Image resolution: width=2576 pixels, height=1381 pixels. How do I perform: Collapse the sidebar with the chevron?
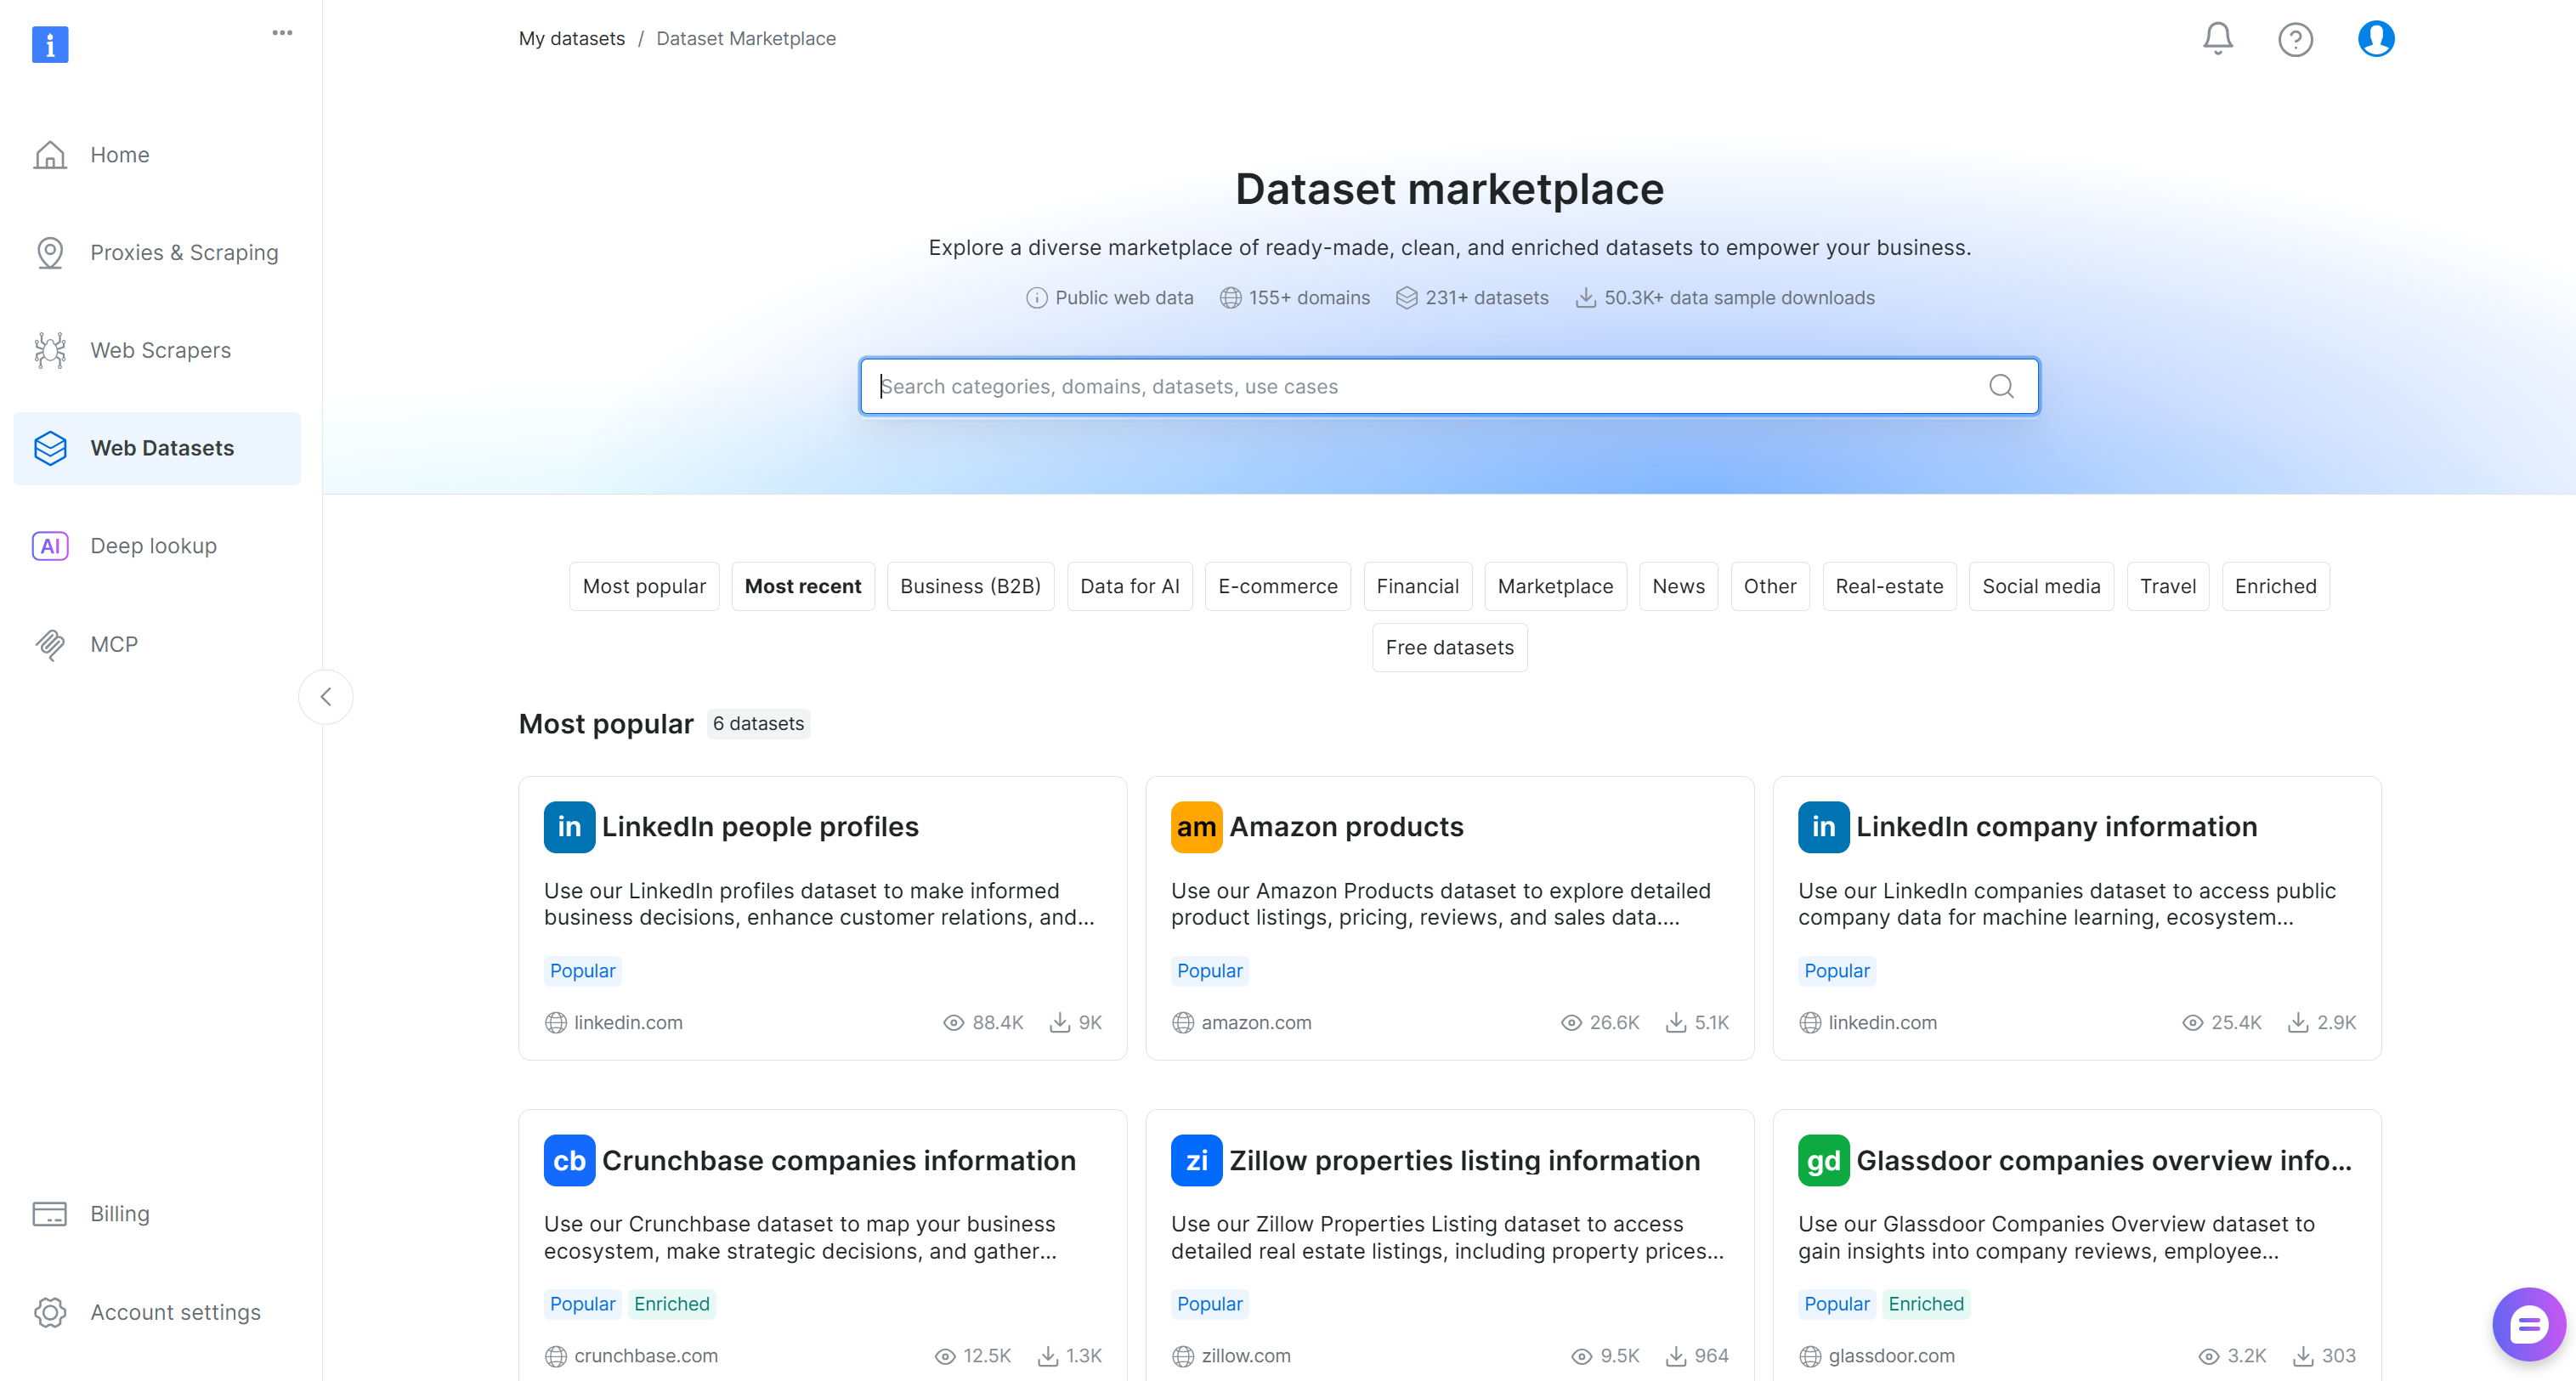click(326, 696)
